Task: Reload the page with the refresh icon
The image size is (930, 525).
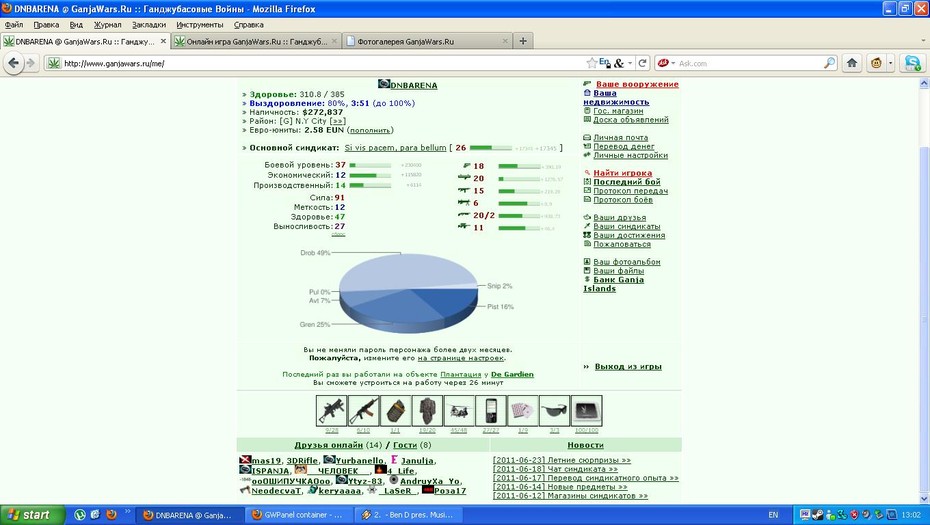Action: point(642,63)
